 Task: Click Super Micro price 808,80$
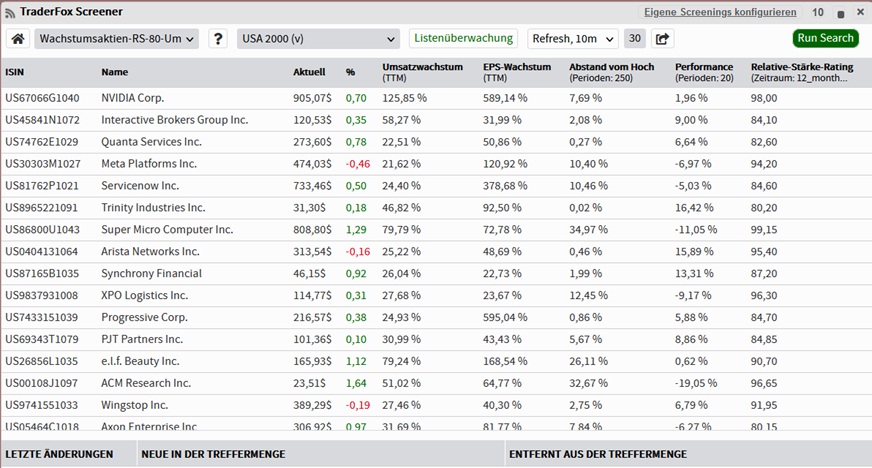312,230
